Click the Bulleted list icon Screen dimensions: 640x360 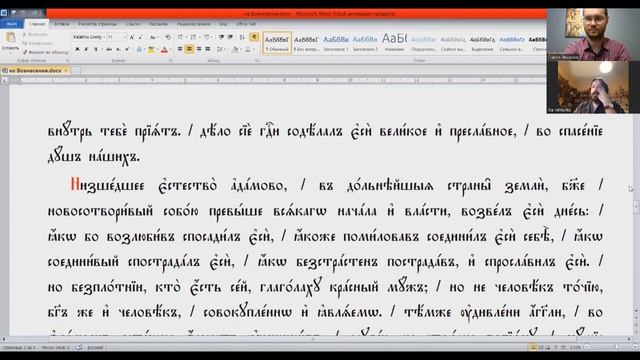pos(180,37)
